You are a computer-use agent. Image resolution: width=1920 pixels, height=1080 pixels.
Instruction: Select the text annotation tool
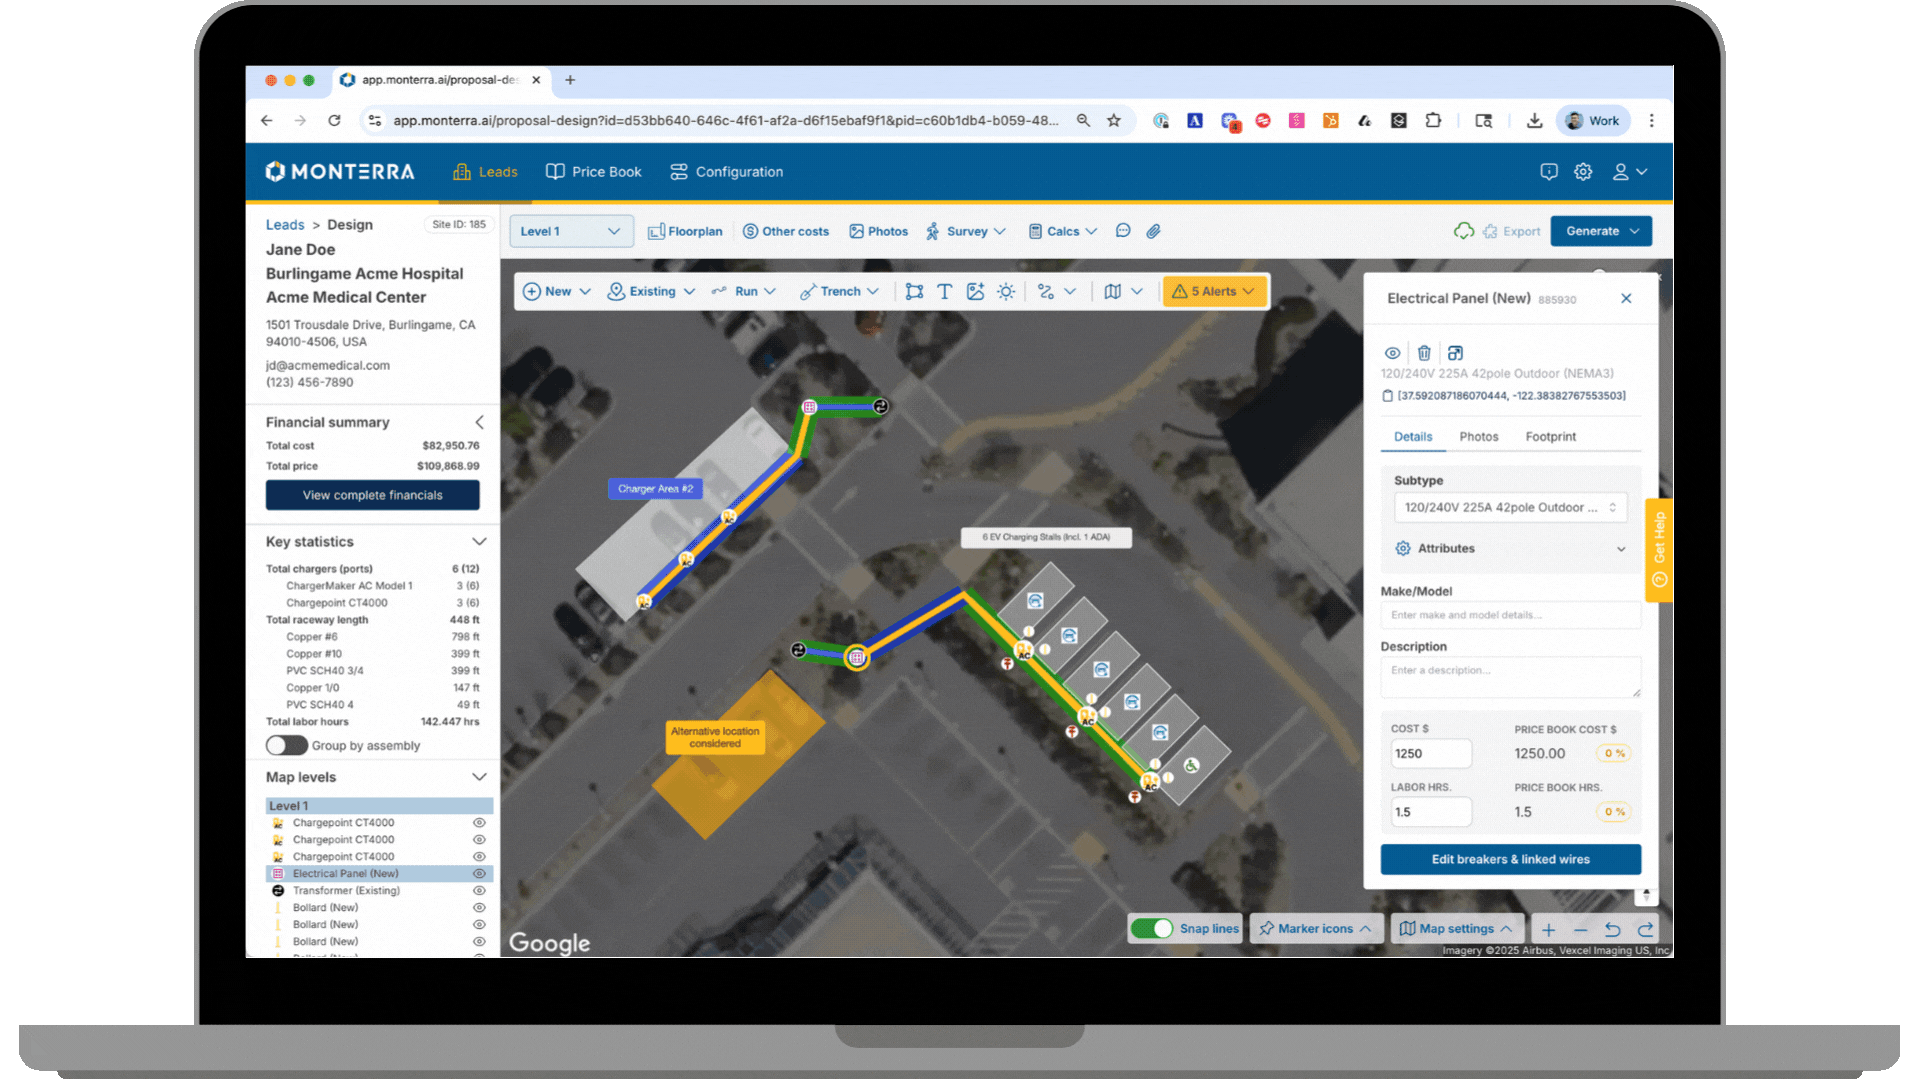[944, 291]
